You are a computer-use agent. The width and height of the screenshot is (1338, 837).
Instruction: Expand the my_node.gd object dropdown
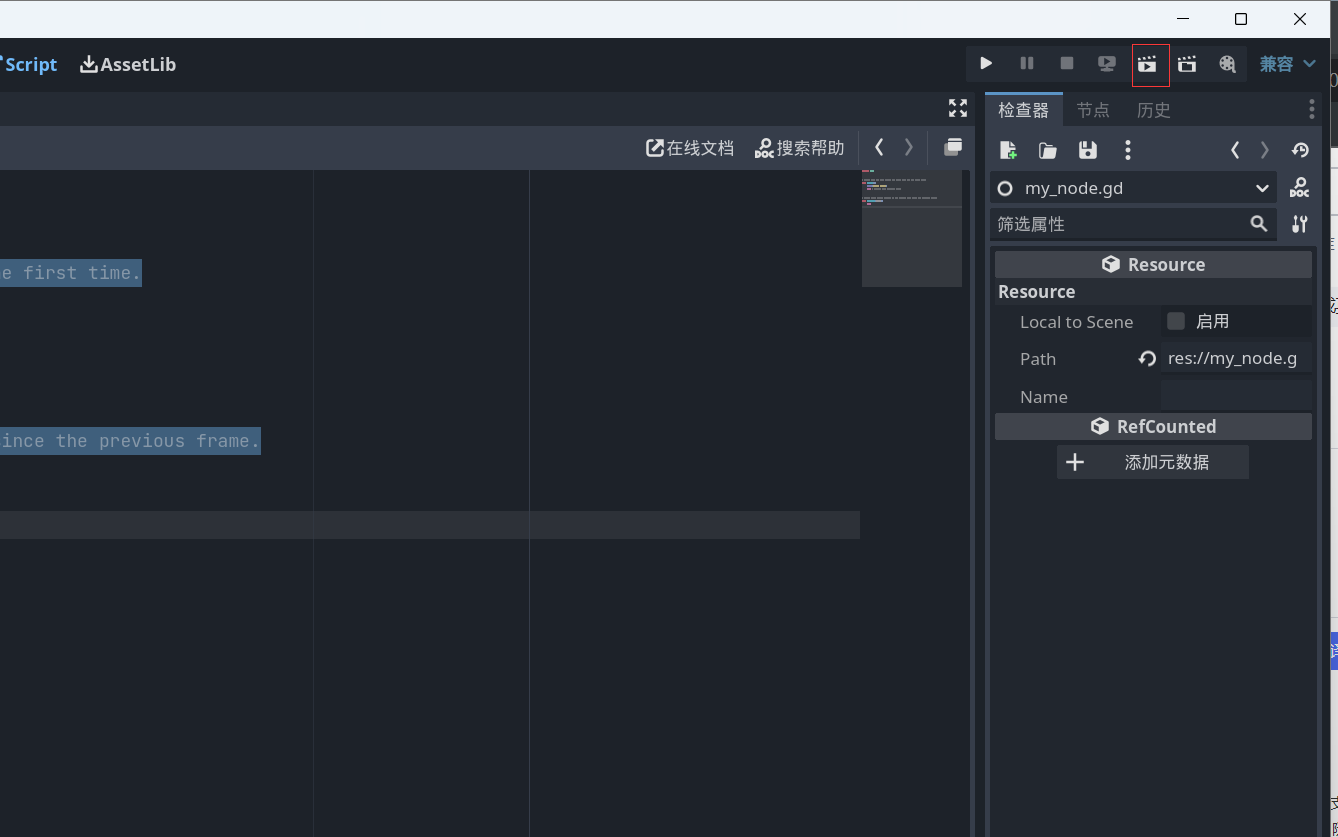click(1133, 188)
